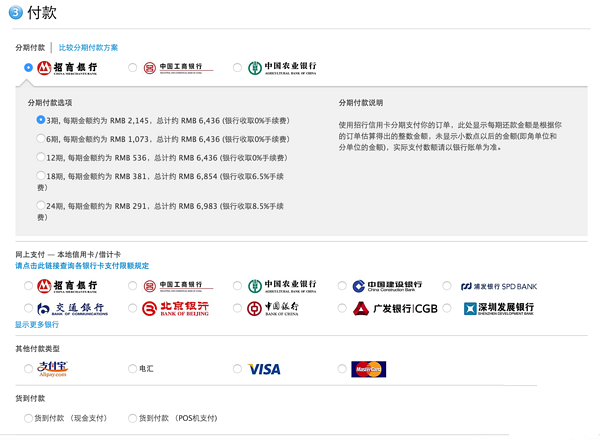Click Agricultural Bank logo under online payment
600x440 pixels.
tap(282, 286)
